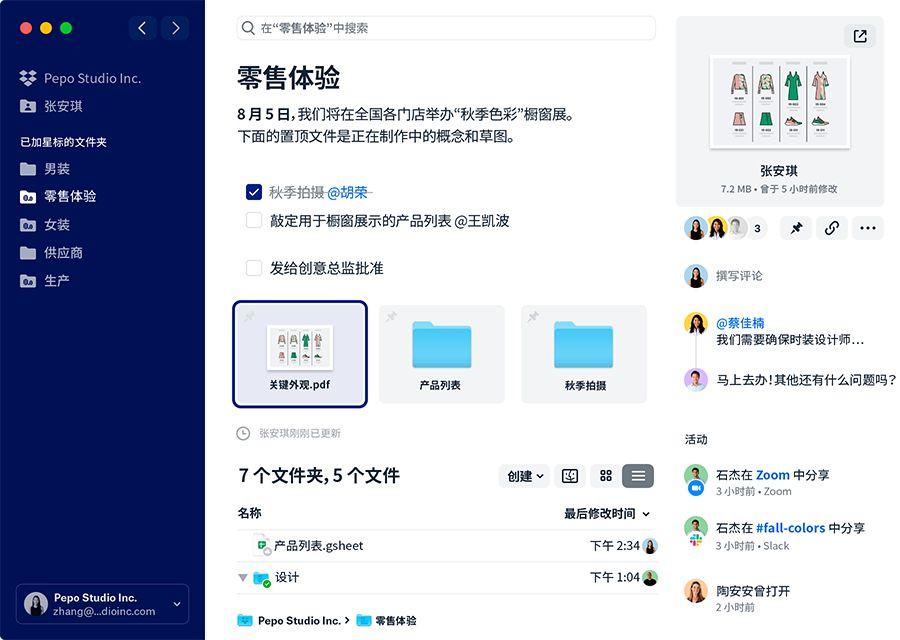Collapse the 设计 folder row
The width and height of the screenshot is (900, 640).
[x=243, y=578]
